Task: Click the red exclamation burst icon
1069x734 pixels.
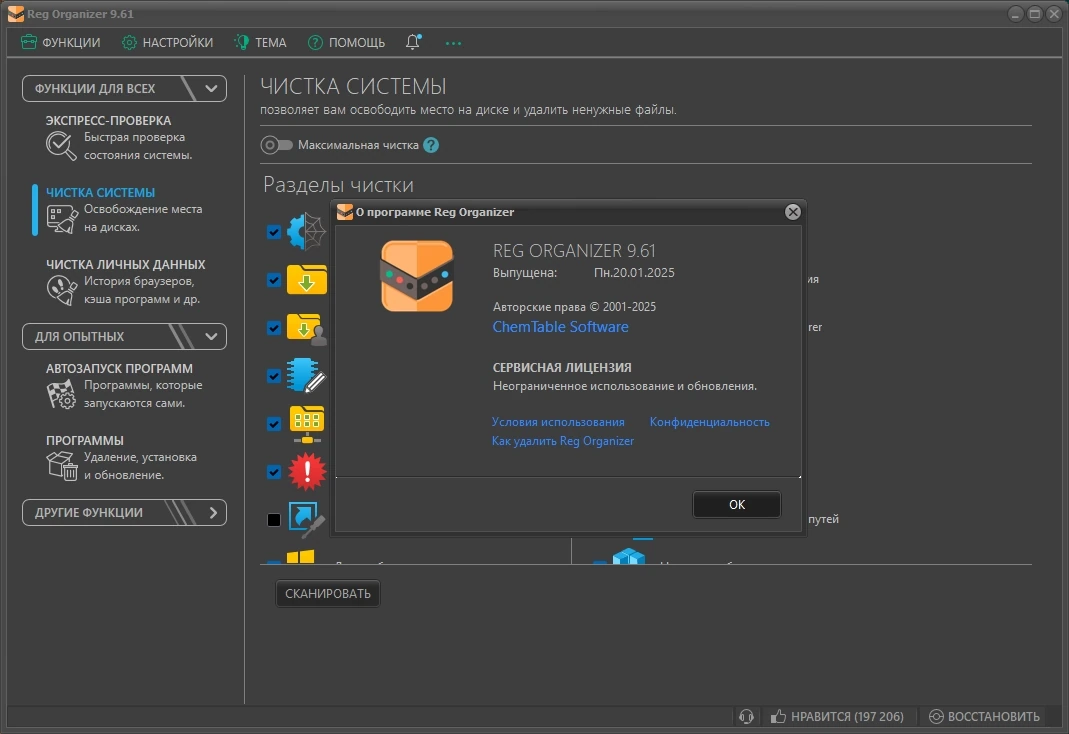Action: click(307, 472)
